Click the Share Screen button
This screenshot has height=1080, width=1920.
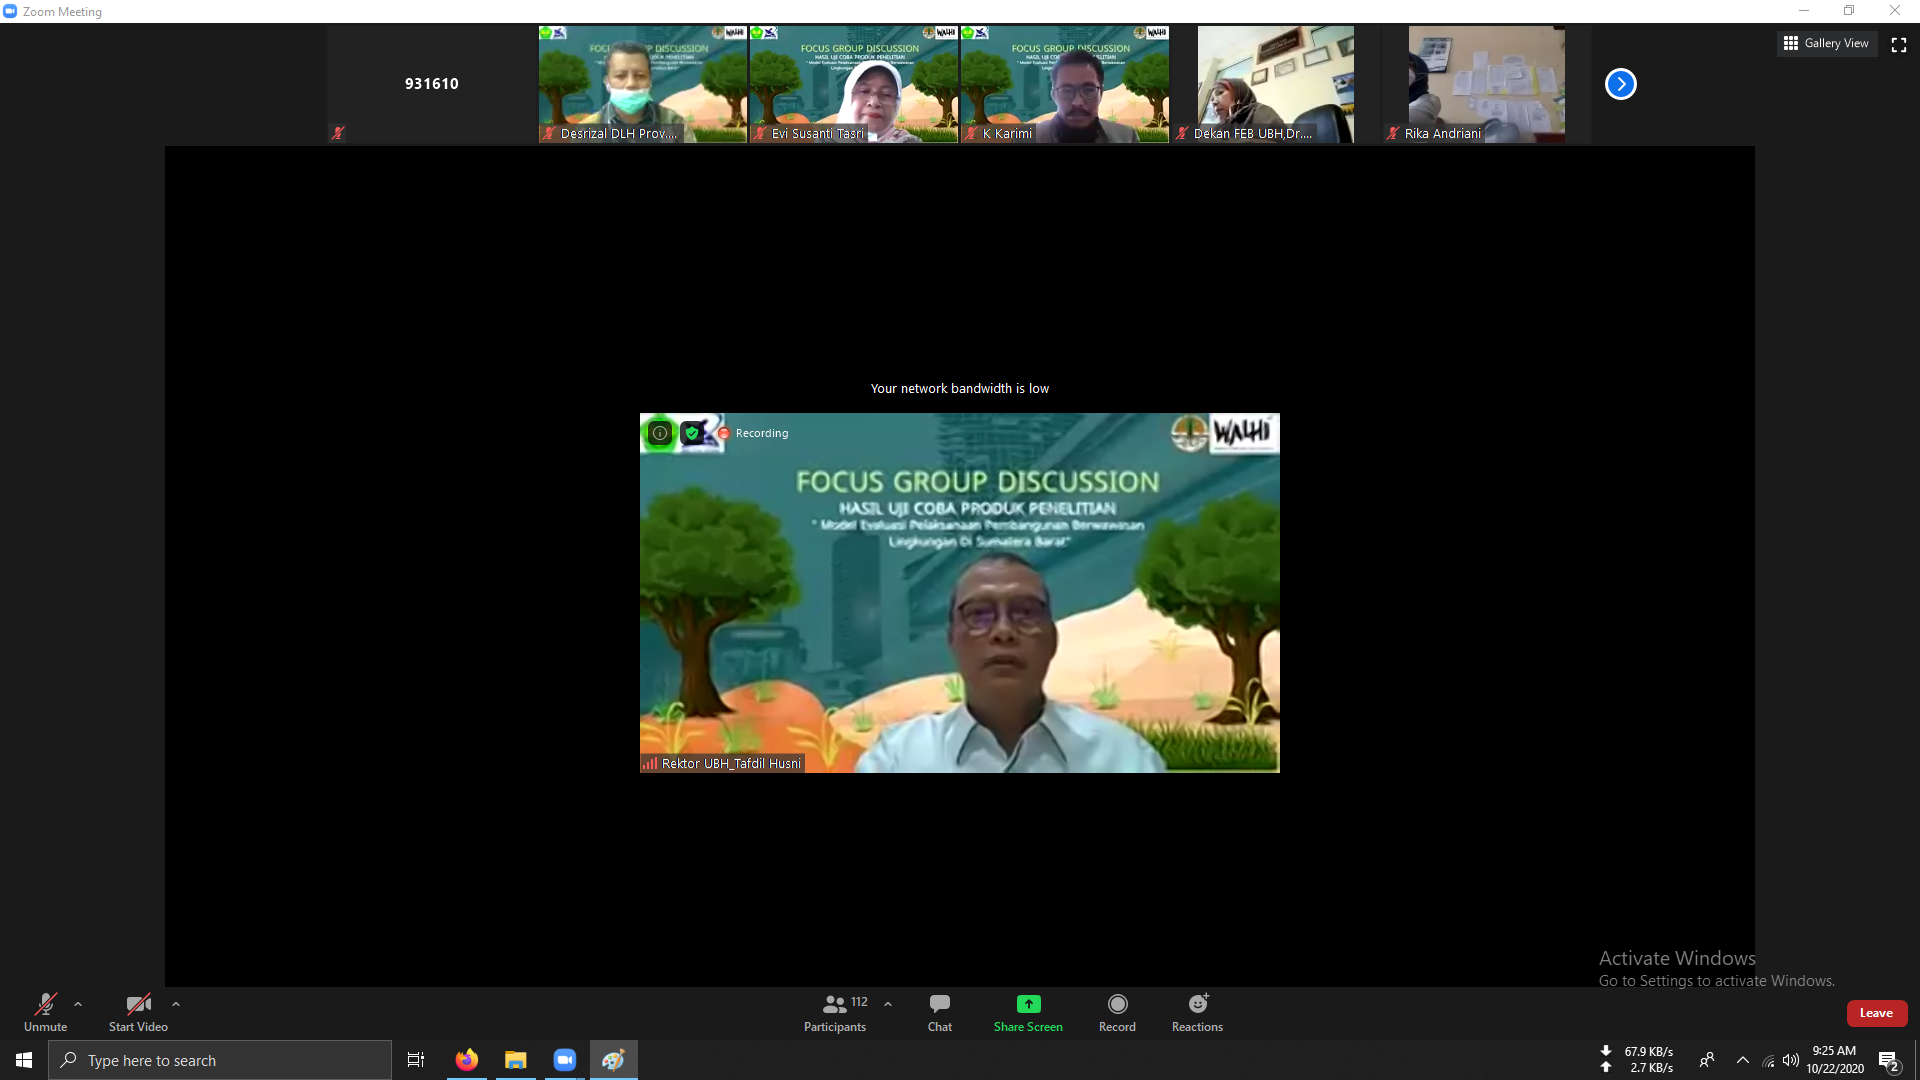coord(1027,1012)
